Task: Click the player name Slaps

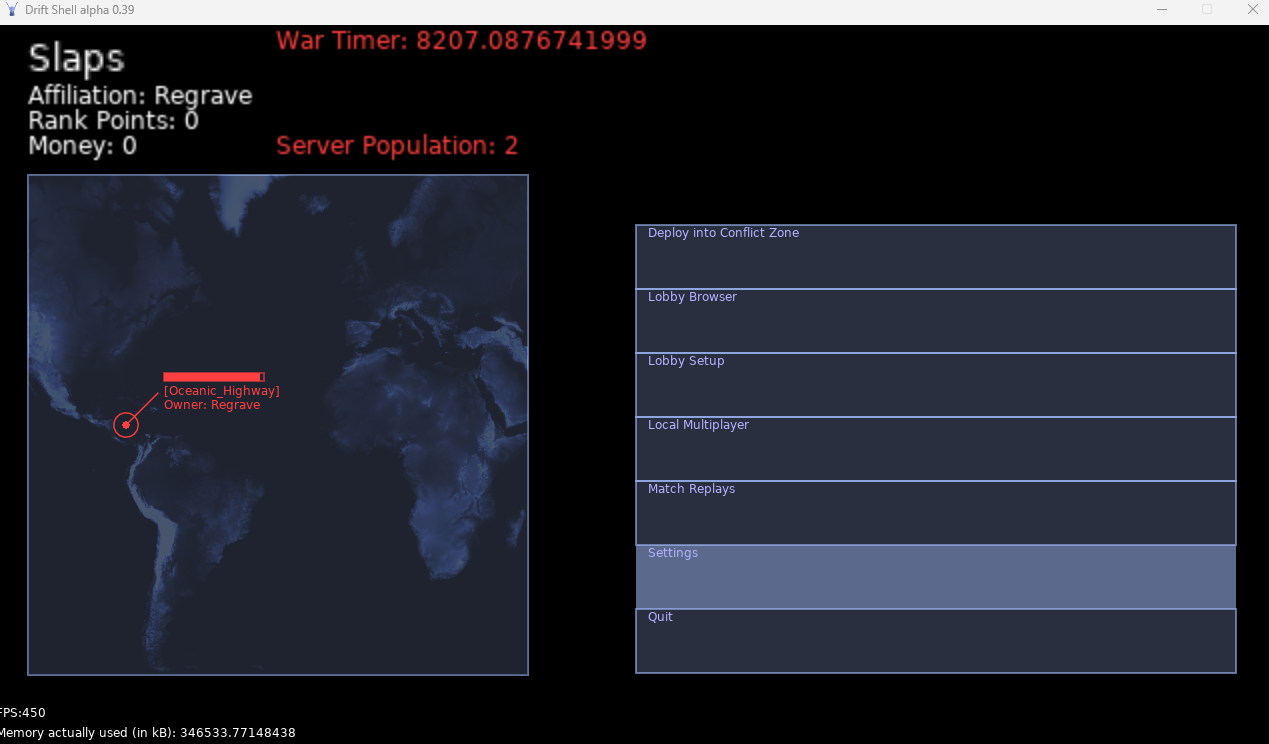Action: point(76,59)
